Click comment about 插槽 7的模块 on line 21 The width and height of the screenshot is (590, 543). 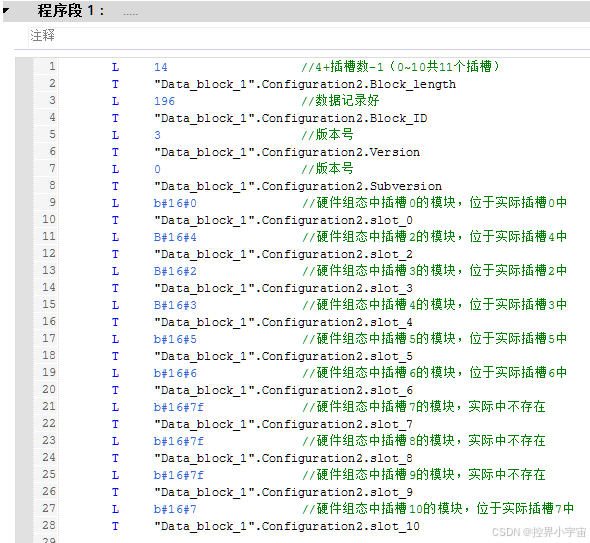(x=424, y=406)
